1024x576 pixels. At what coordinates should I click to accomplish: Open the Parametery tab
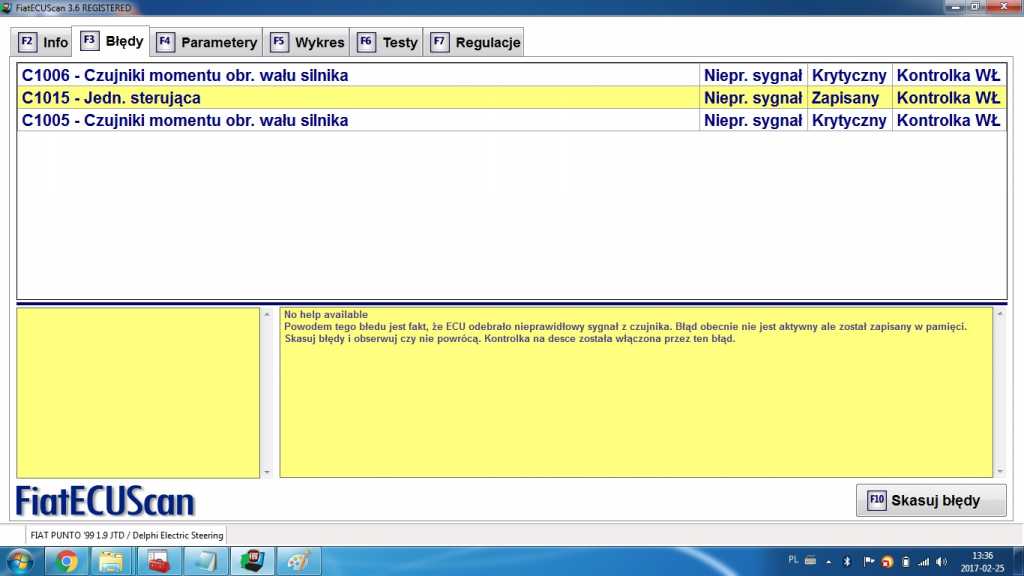(207, 42)
